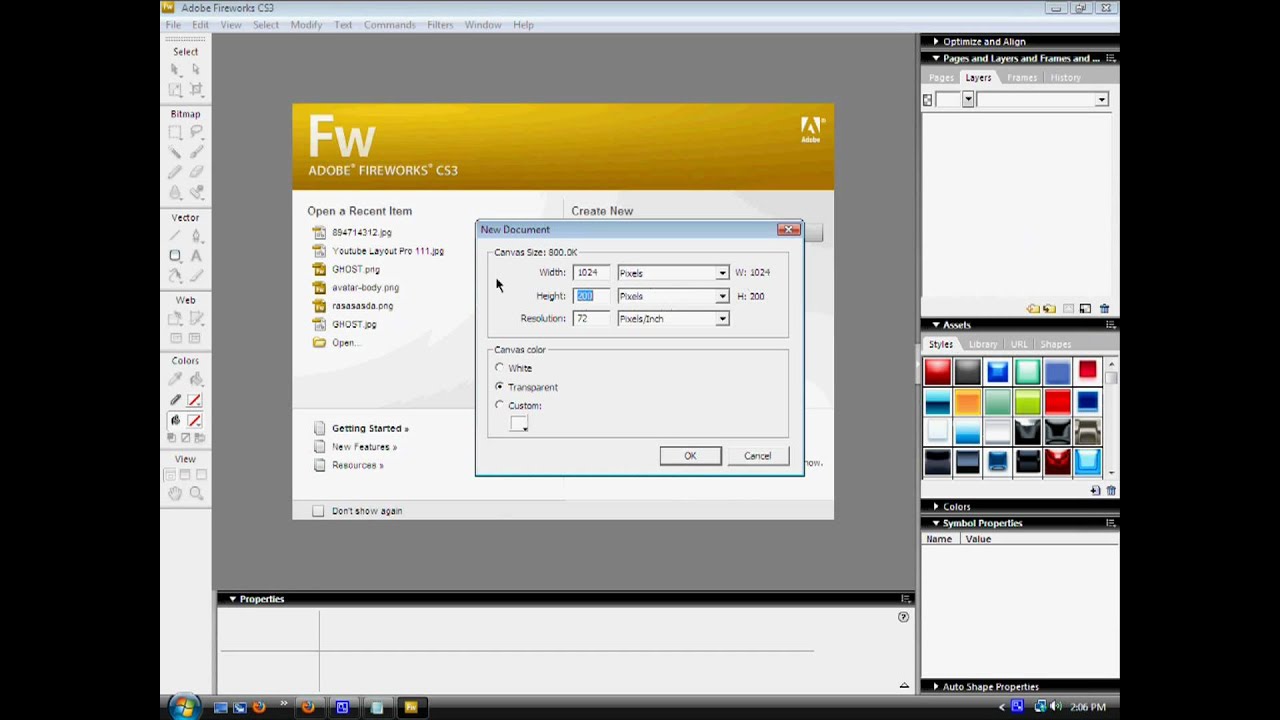Apply the orange style swatch
The image size is (1280, 720).
tap(967, 403)
